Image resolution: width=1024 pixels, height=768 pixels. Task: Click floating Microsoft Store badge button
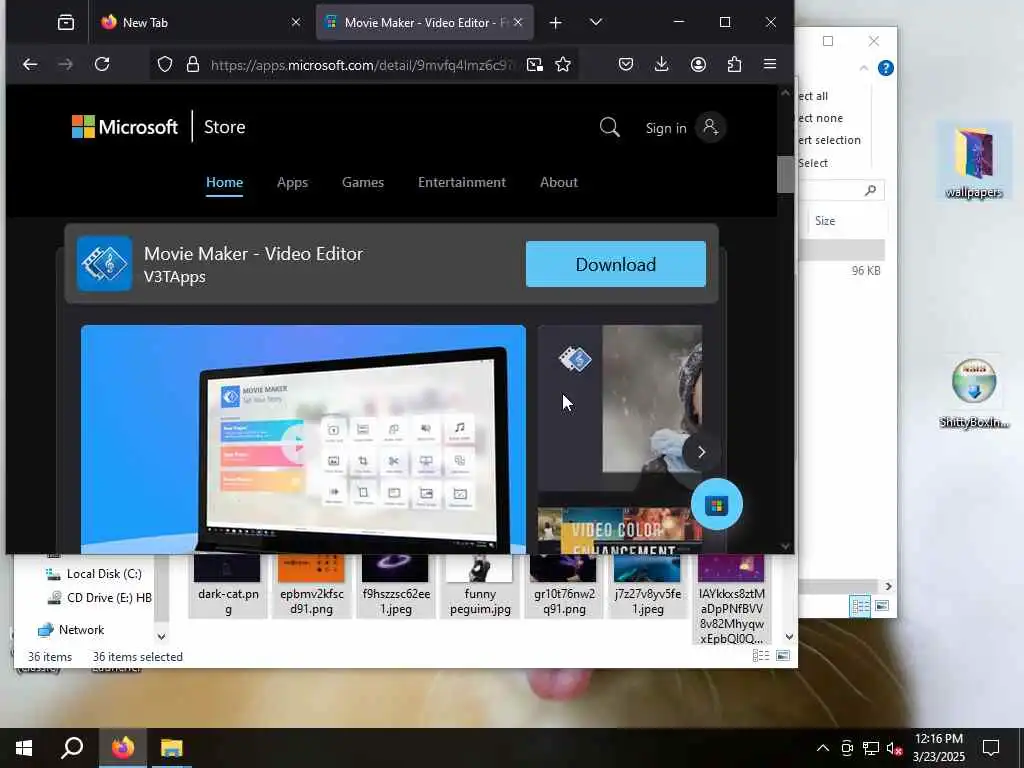(716, 505)
